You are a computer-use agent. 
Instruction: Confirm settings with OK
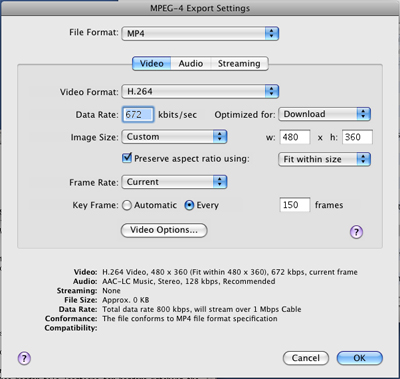(360, 358)
